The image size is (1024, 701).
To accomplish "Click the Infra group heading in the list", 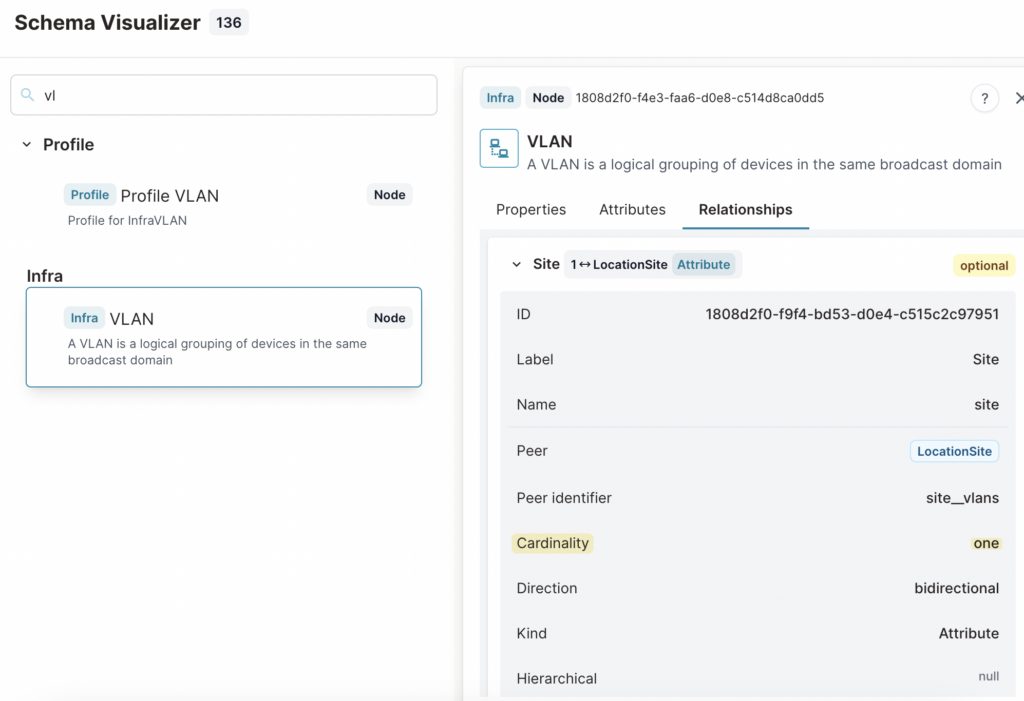I will [x=45, y=276].
